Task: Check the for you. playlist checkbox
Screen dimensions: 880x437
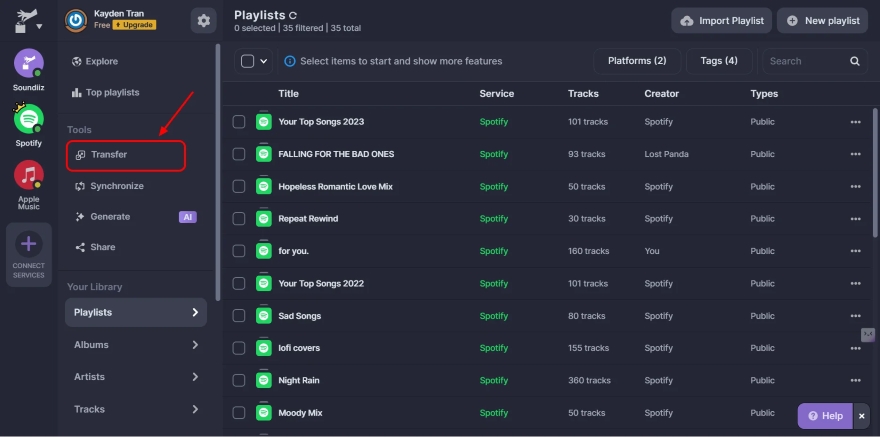Action: [x=239, y=251]
